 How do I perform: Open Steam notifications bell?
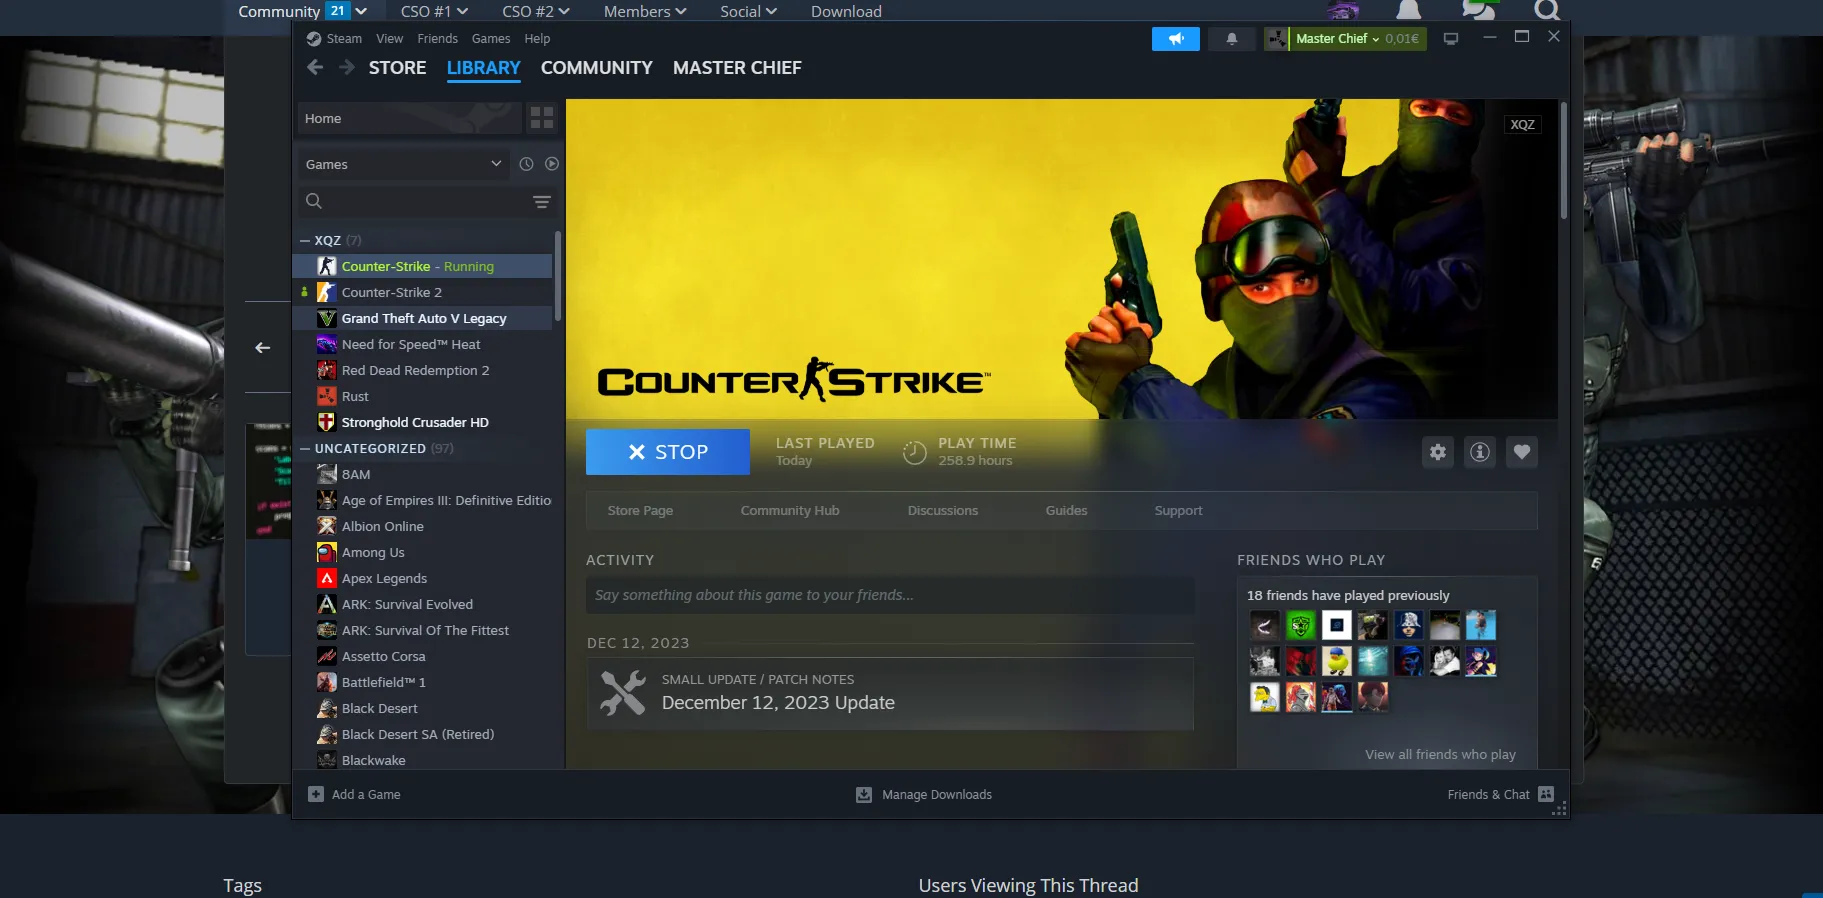(x=1232, y=39)
